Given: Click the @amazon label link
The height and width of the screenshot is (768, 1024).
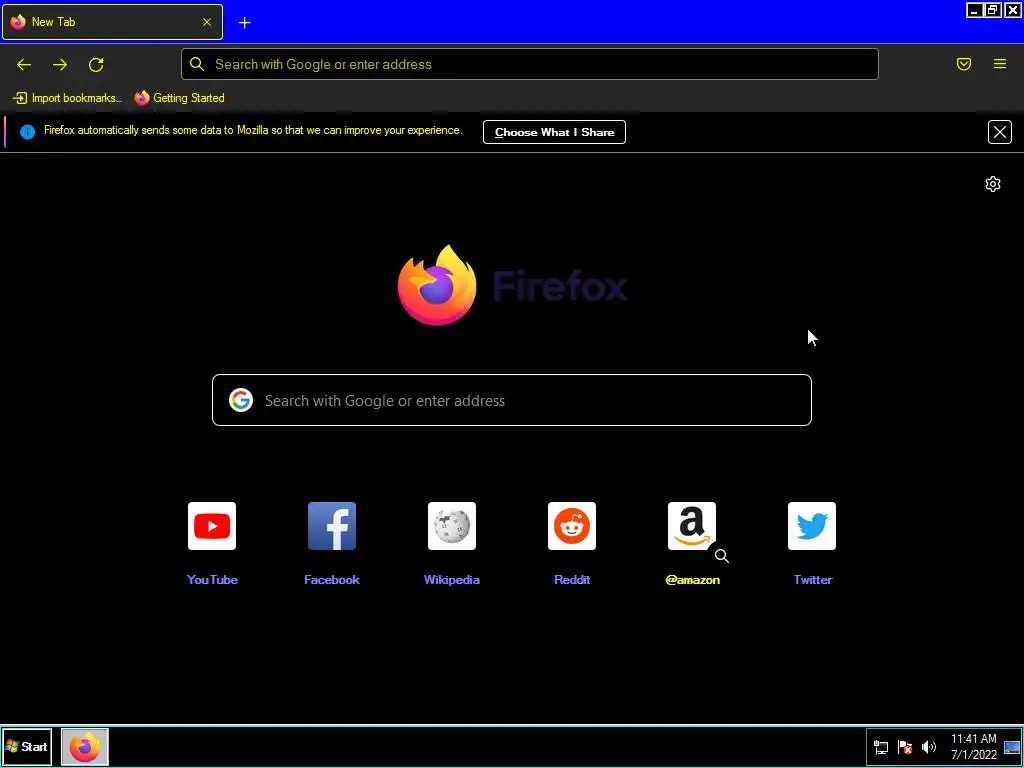Looking at the screenshot, I should [x=692, y=580].
